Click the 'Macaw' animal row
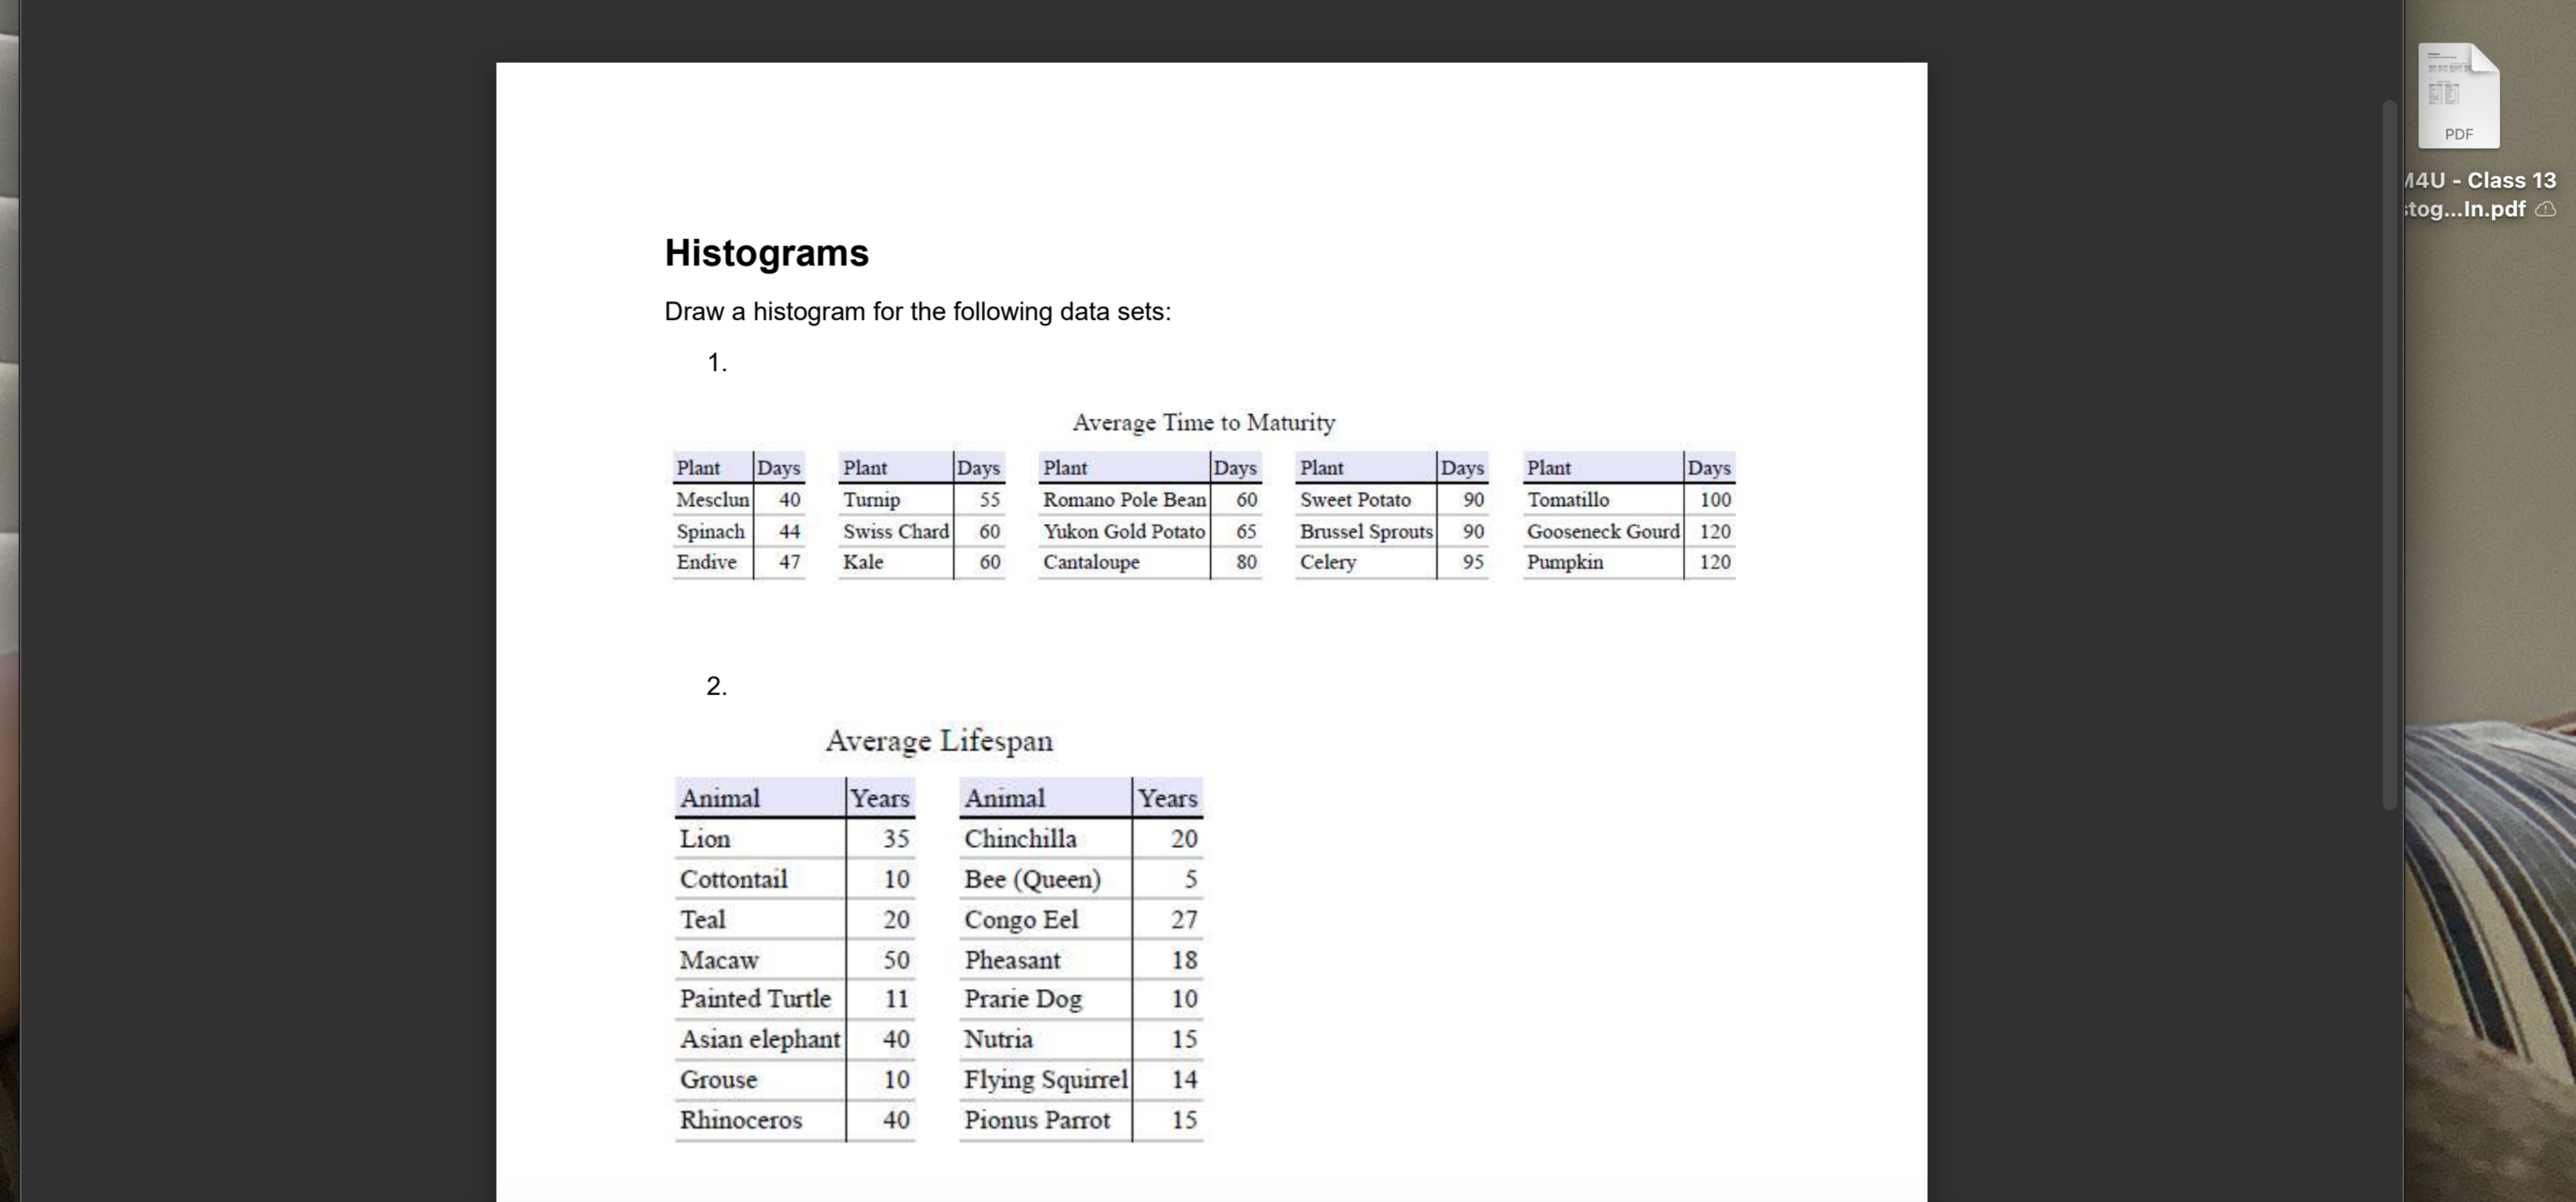Screen dimensions: 2576x1202 tap(795, 960)
